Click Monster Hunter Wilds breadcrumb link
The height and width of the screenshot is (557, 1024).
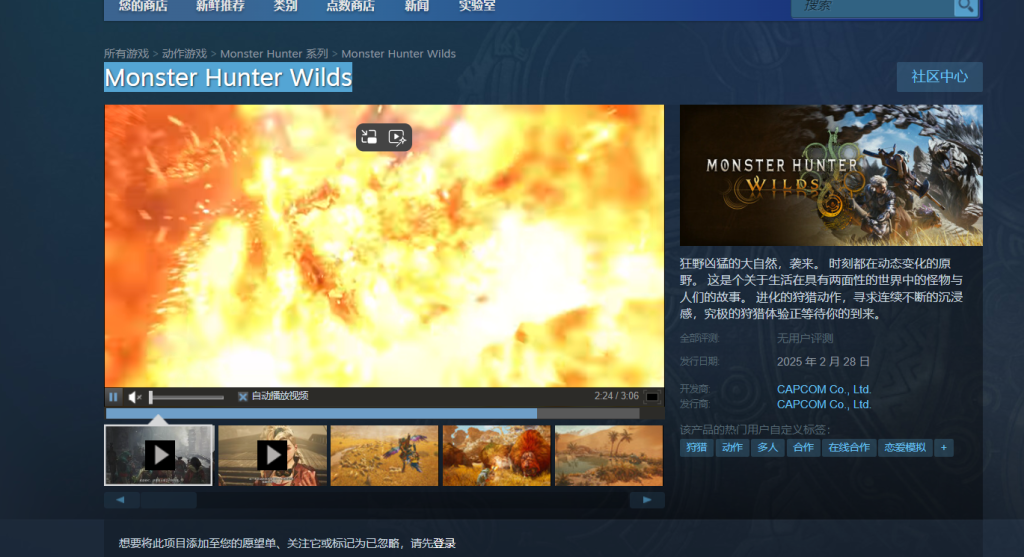point(398,54)
